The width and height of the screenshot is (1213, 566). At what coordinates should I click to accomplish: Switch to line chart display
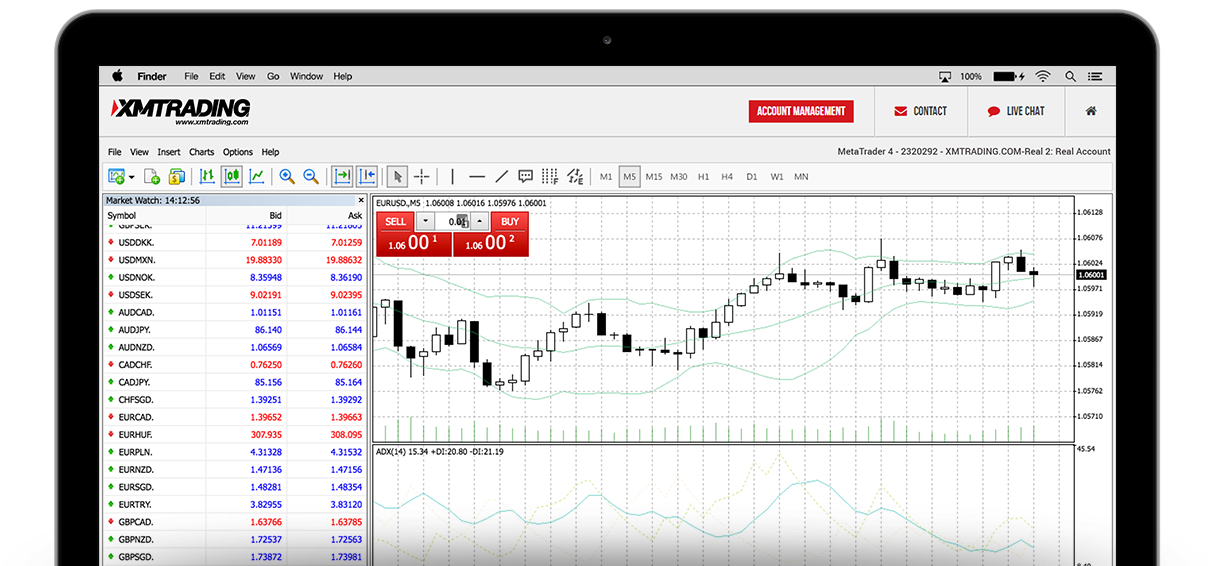257,177
